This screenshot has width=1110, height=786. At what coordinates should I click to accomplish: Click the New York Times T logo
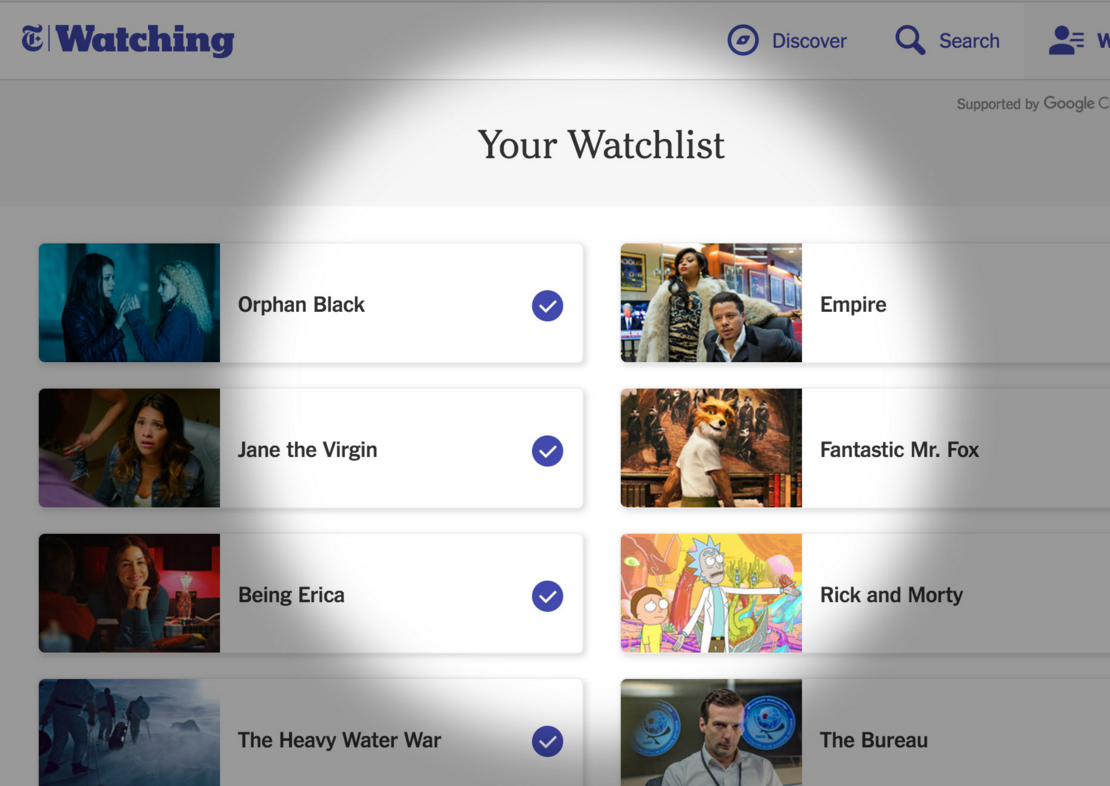point(33,38)
